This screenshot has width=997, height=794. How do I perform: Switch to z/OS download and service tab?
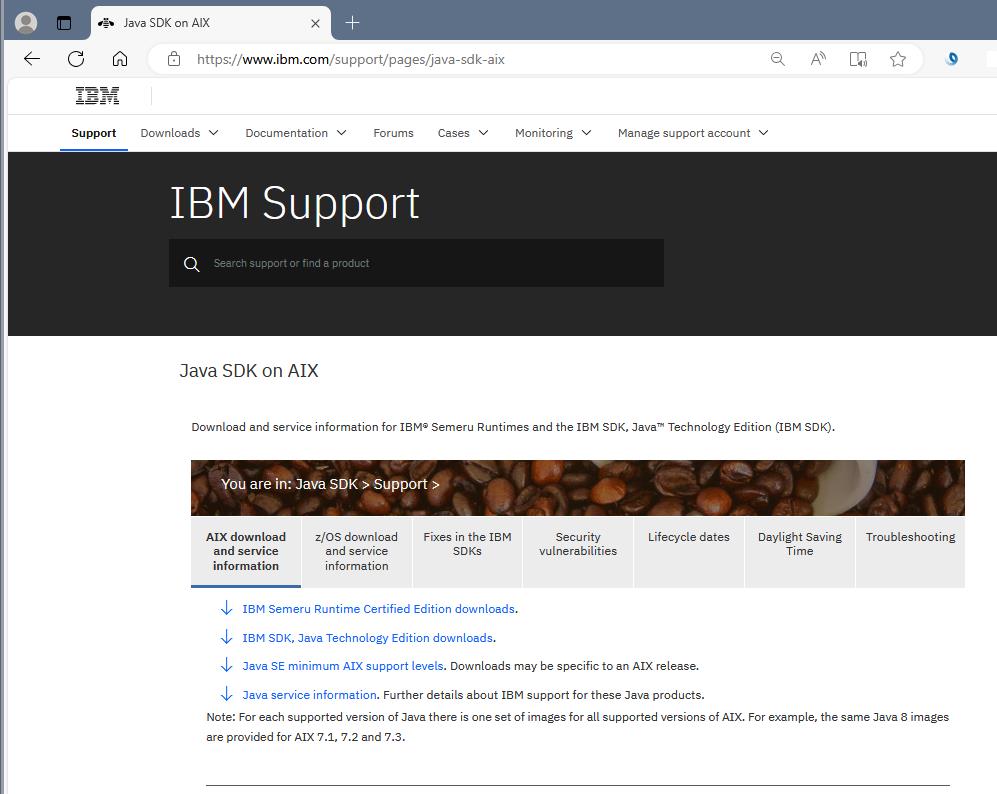[x=356, y=551]
